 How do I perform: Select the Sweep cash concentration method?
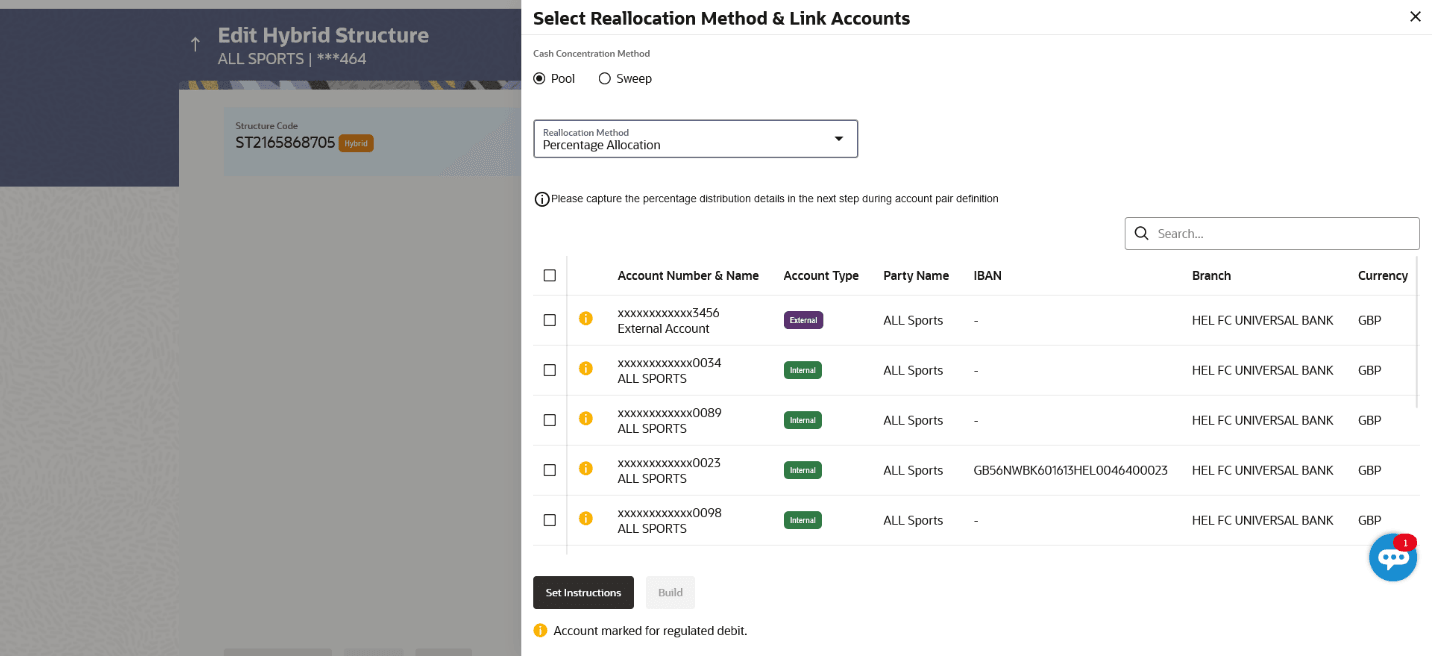click(x=605, y=79)
